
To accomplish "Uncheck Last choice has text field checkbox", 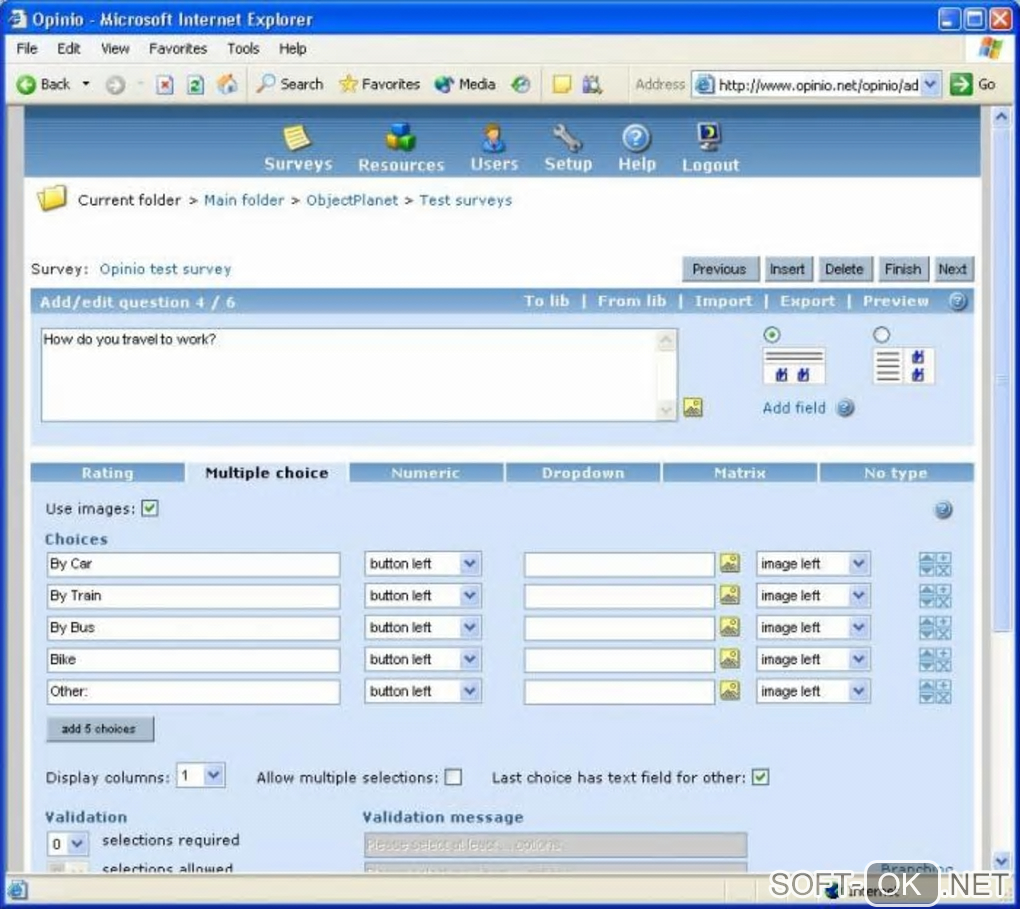I will coord(760,777).
